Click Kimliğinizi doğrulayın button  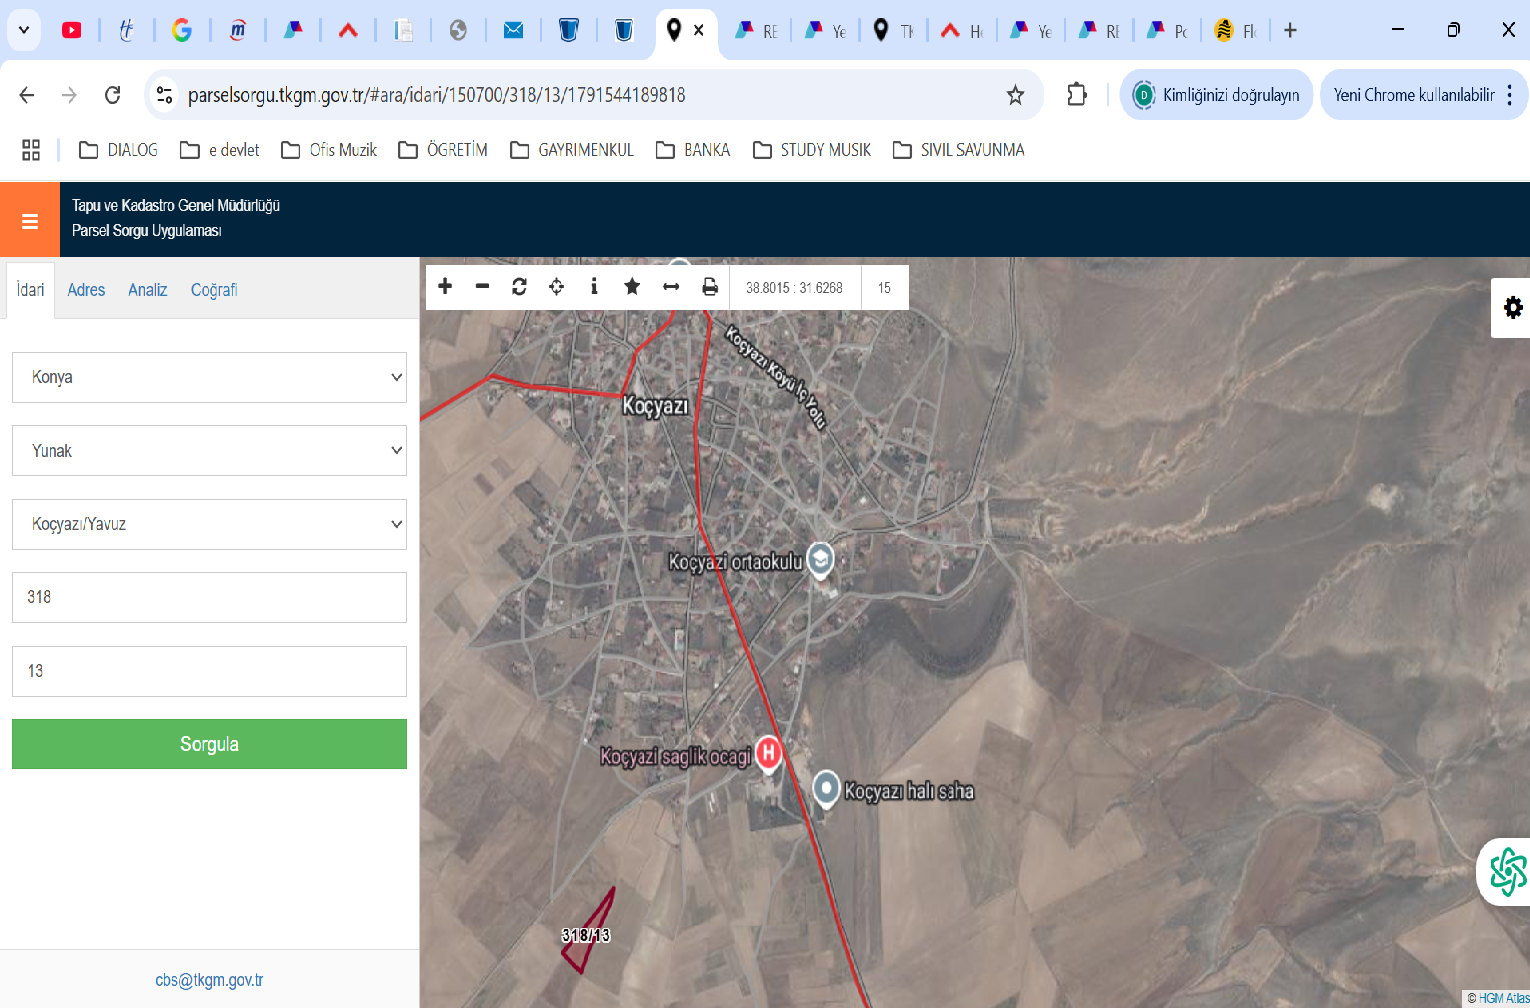1216,95
